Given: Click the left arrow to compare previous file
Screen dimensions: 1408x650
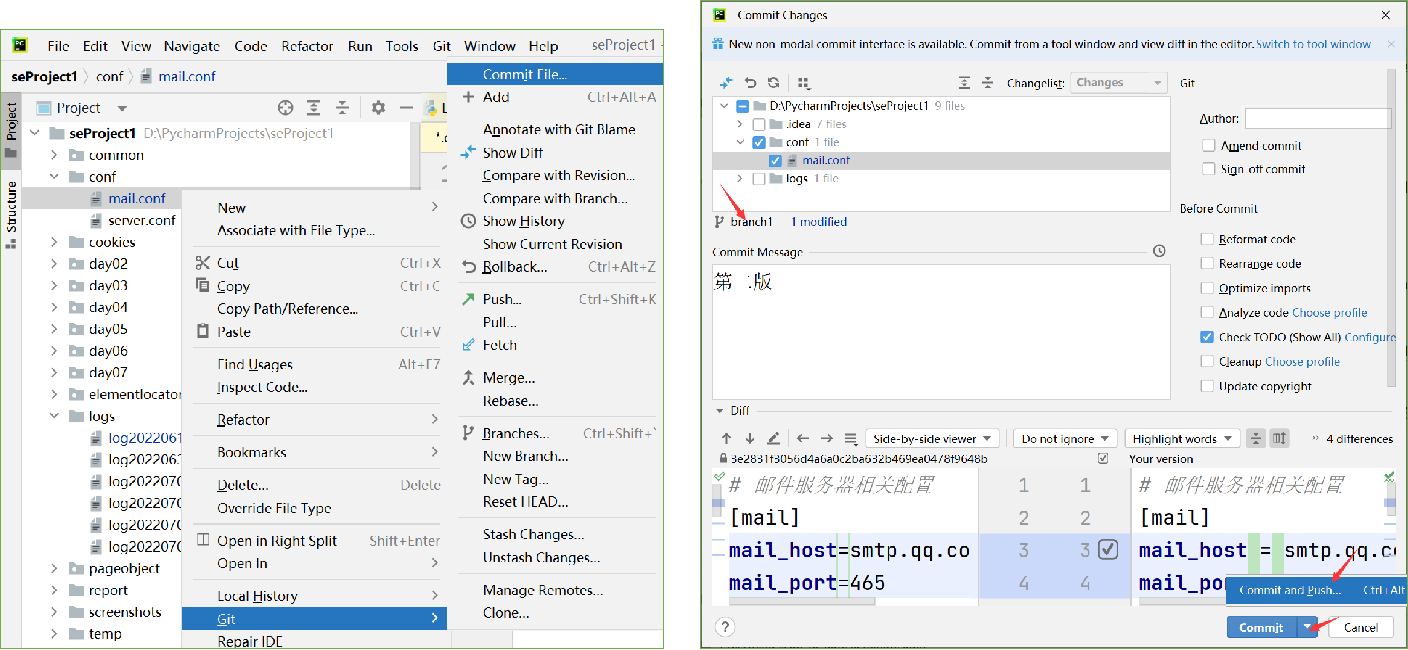Looking at the screenshot, I should (x=803, y=439).
